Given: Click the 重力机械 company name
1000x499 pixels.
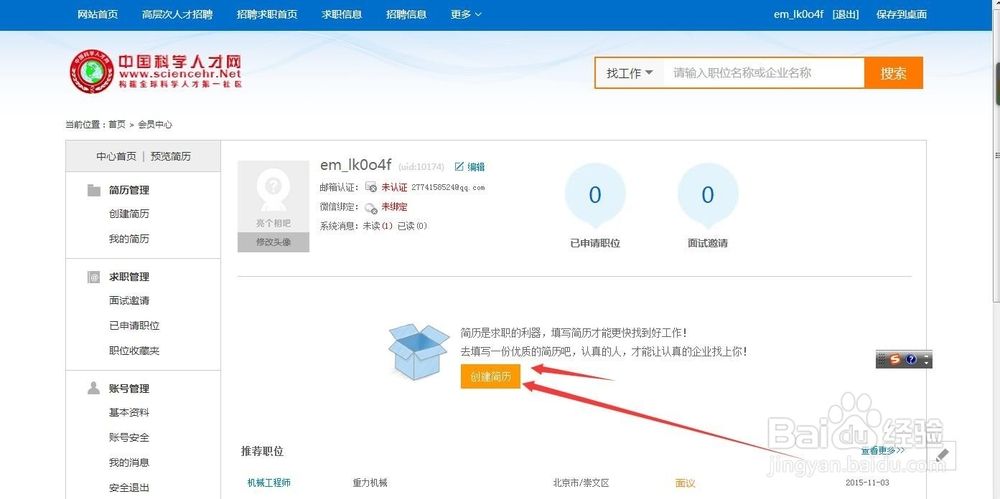Looking at the screenshot, I should (370, 483).
